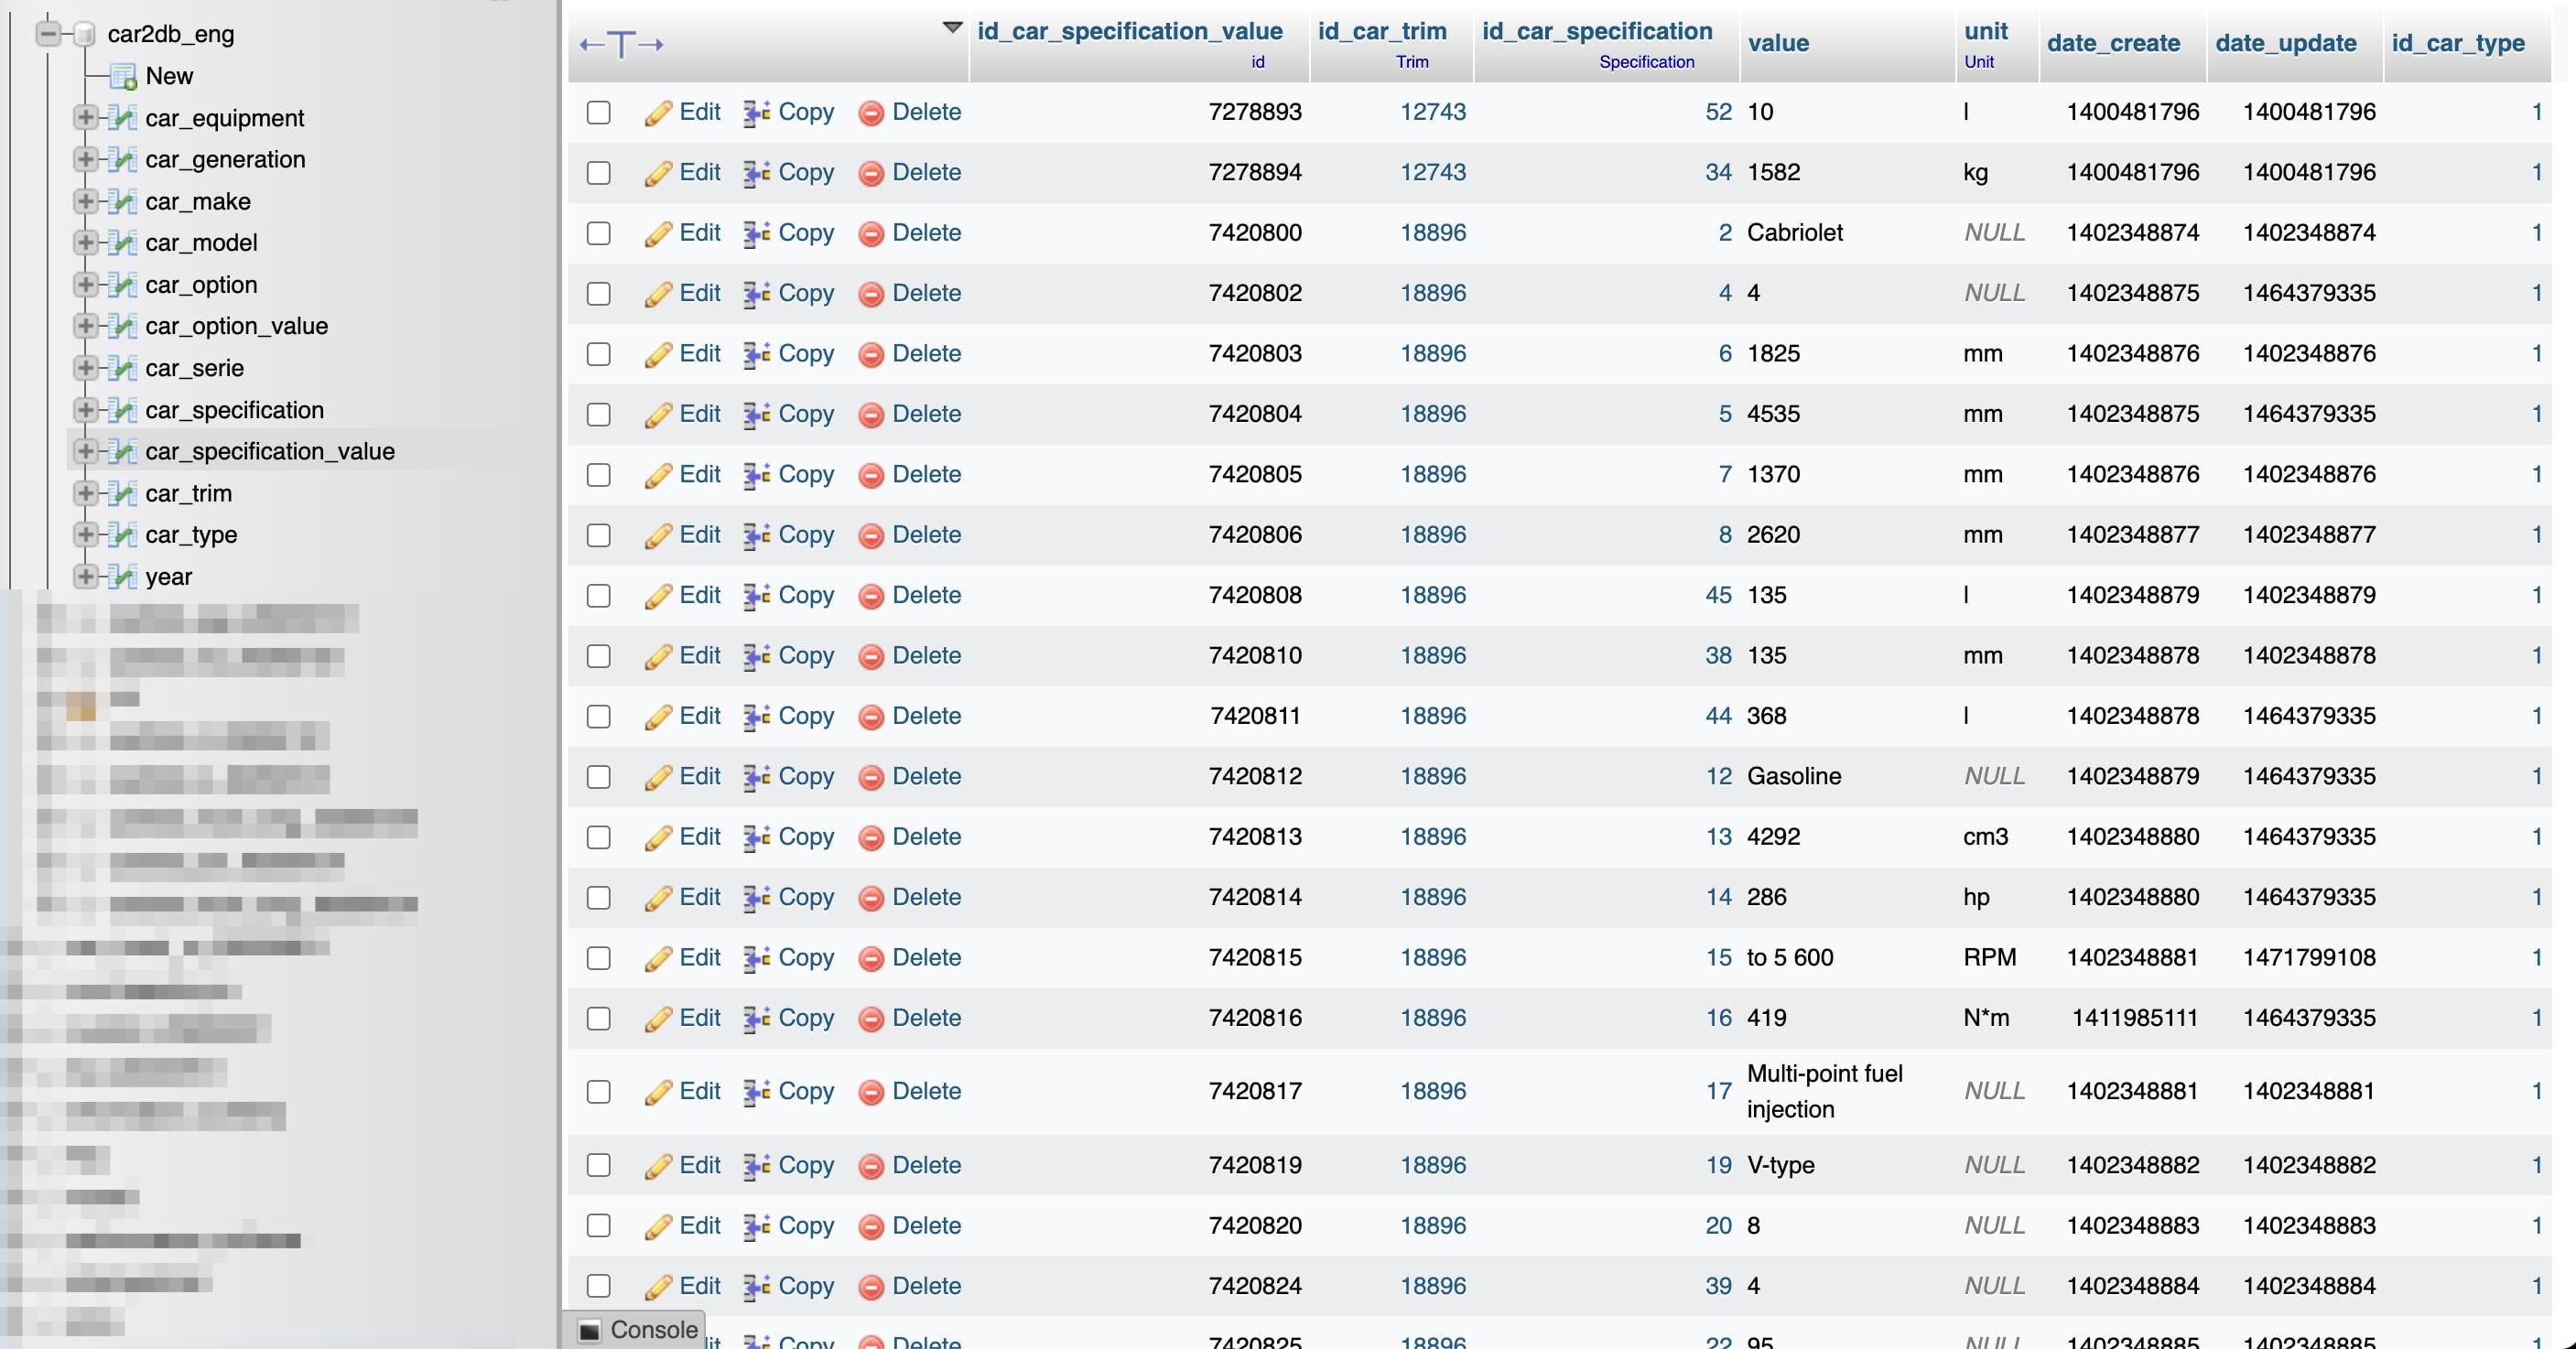Screen dimensions: 2576x1349
Task: Click the Console icon in the bottom bar
Action: pyautogui.click(x=590, y=1329)
